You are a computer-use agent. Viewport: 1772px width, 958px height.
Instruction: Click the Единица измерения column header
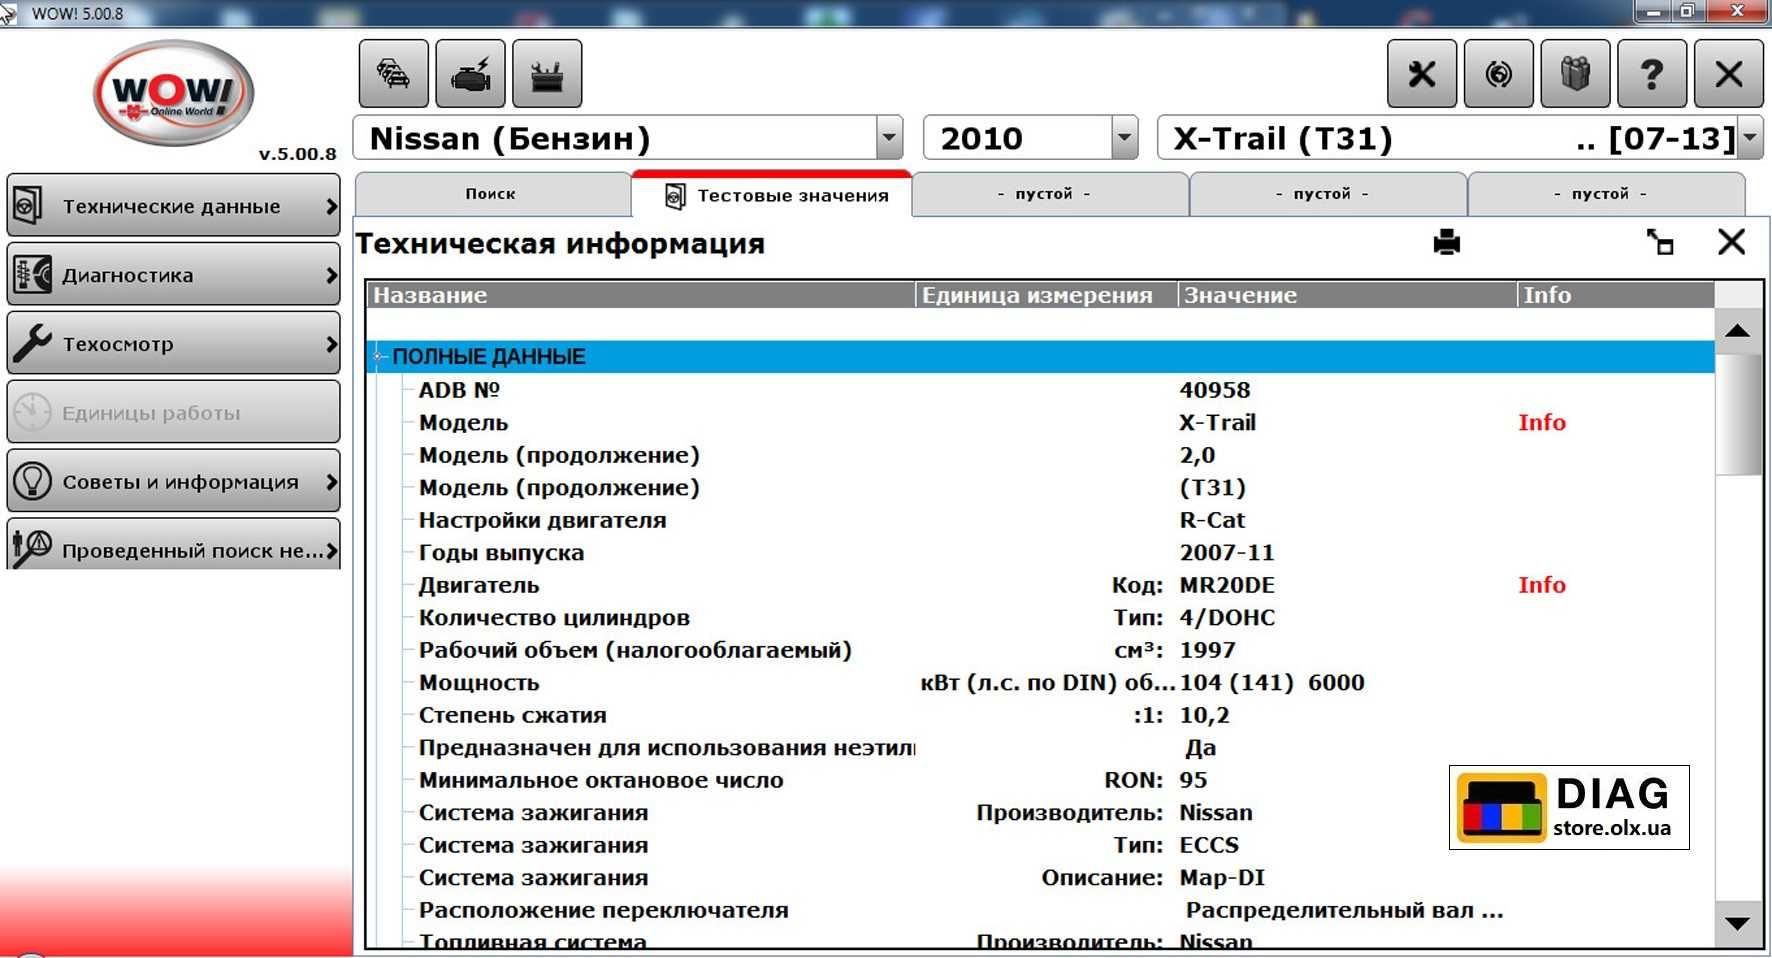1046,295
